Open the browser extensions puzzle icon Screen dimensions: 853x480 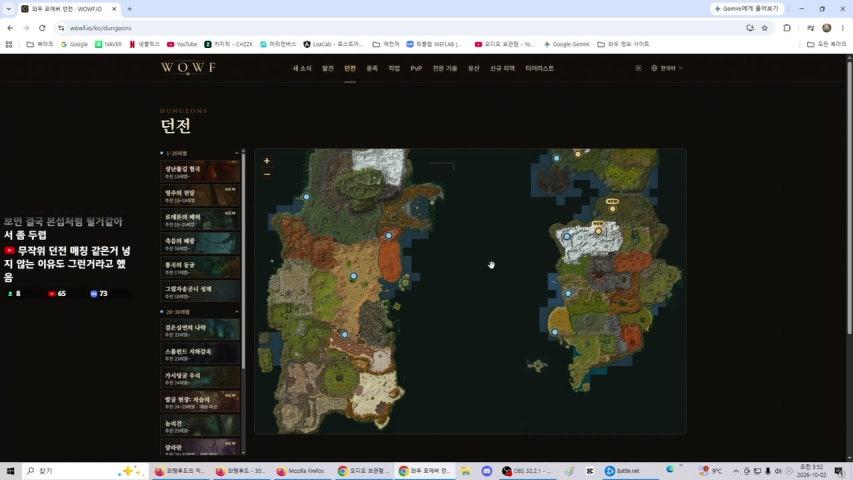point(787,28)
